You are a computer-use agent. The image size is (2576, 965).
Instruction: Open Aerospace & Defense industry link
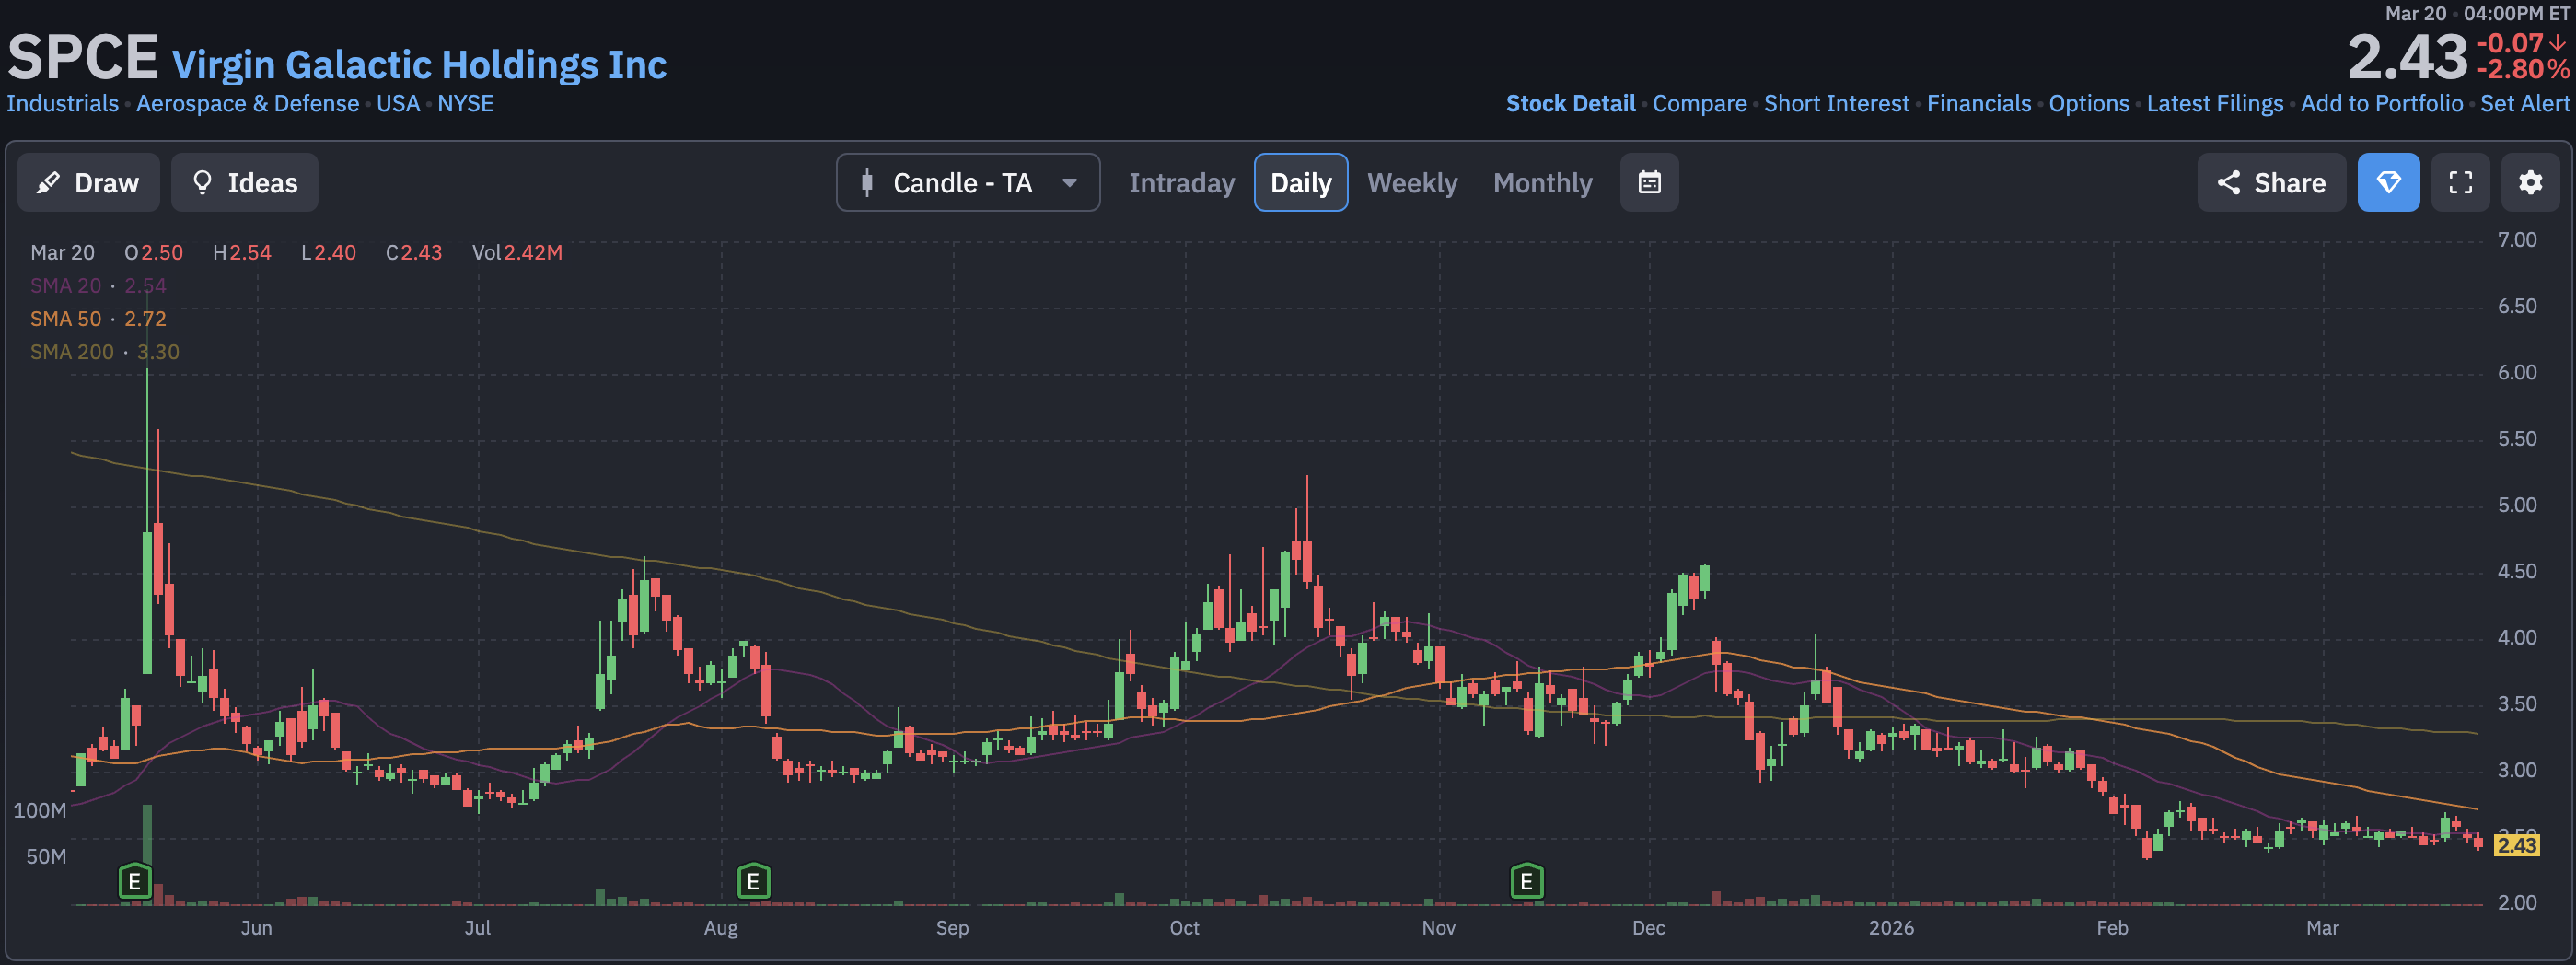pyautogui.click(x=248, y=104)
